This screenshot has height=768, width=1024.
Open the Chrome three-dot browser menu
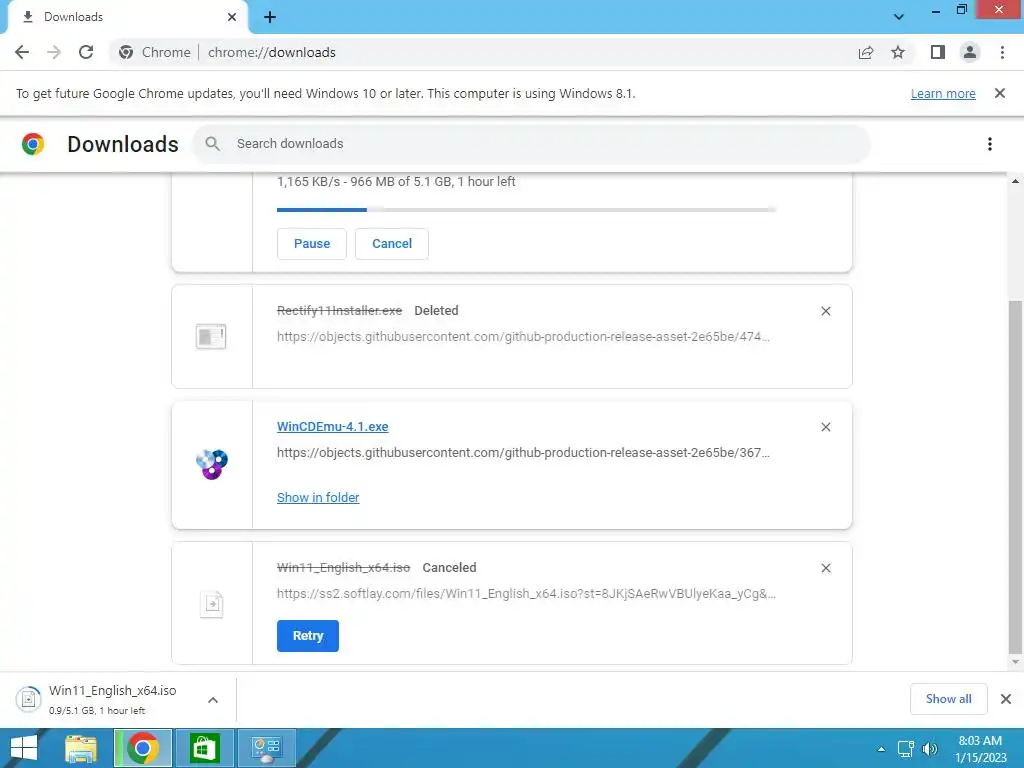pos(1002,52)
